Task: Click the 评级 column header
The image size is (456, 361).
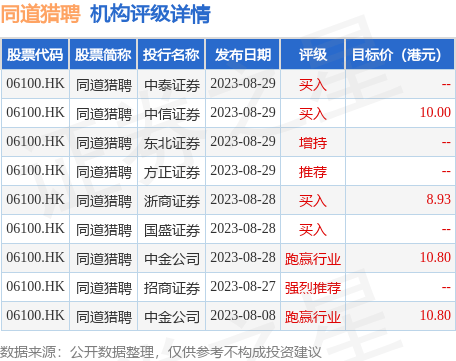Action: [313, 54]
